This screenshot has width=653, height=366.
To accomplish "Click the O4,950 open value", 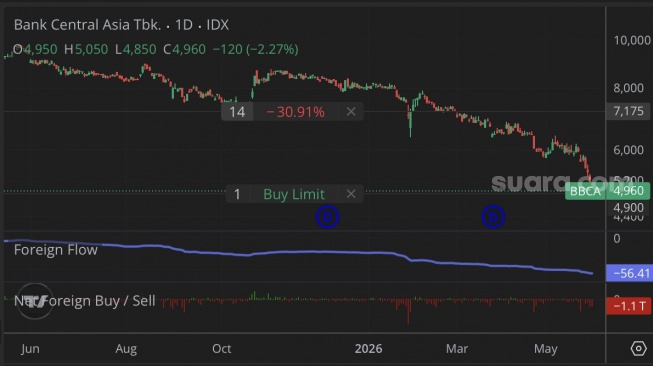I will pos(35,50).
